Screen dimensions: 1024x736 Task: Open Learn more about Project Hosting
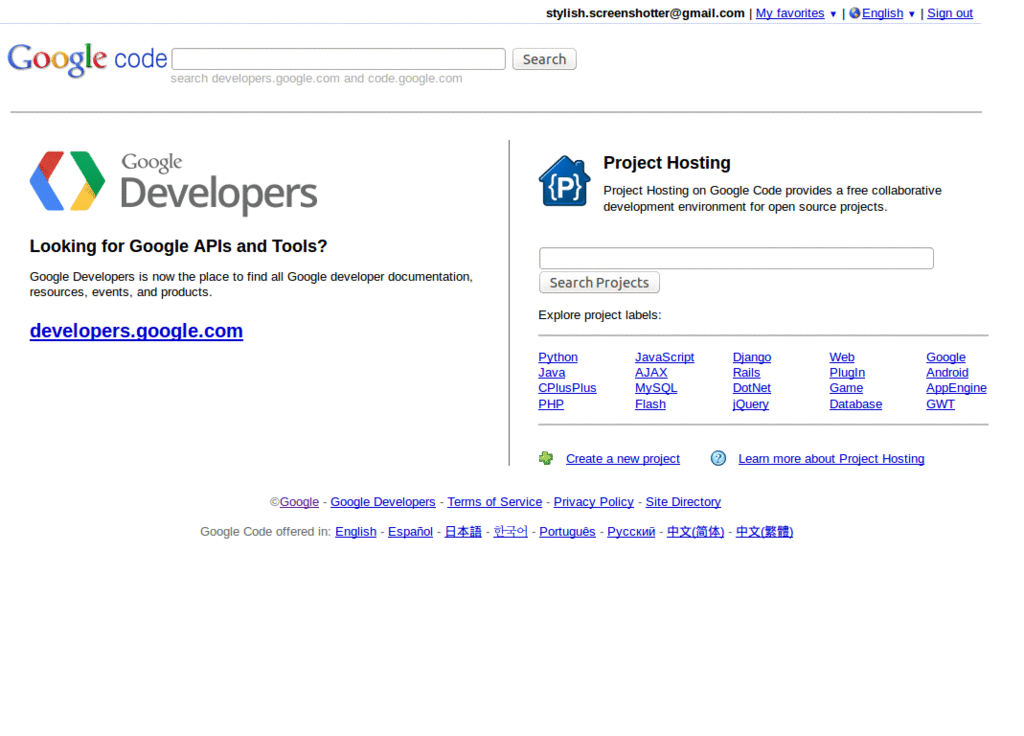pyautogui.click(x=831, y=458)
